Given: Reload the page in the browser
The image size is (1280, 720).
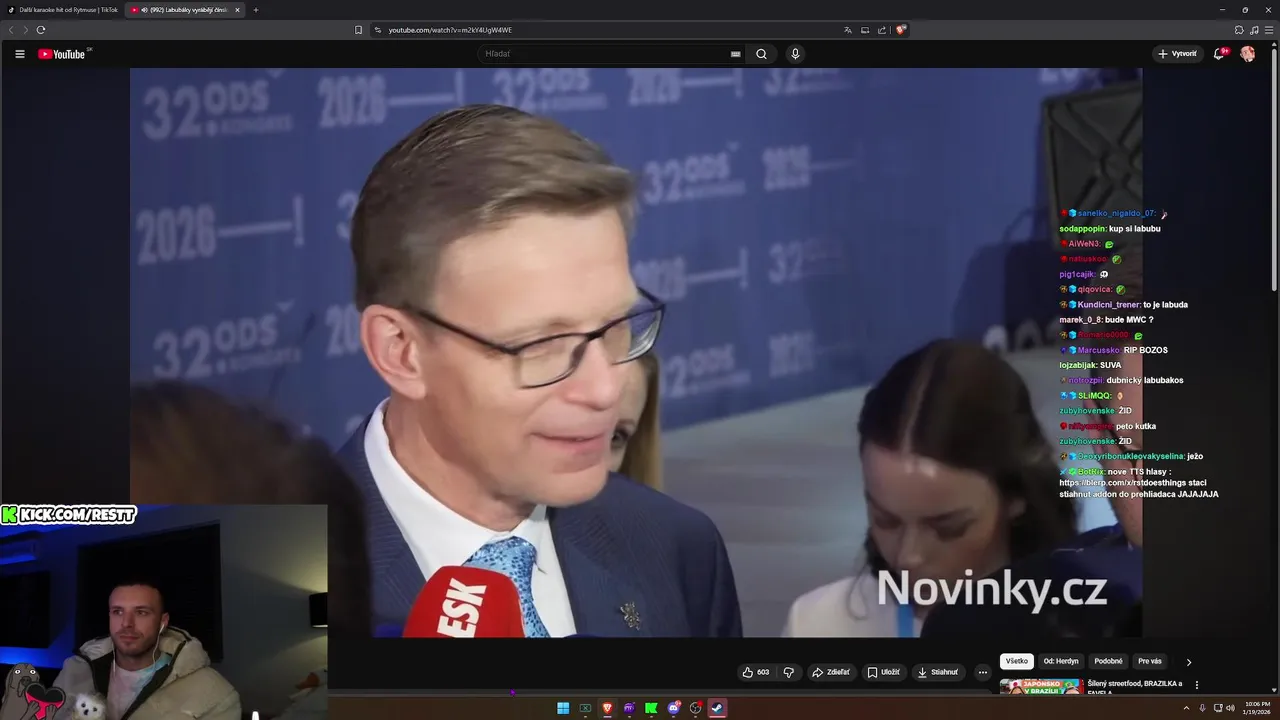Looking at the screenshot, I should pyautogui.click(x=40, y=30).
